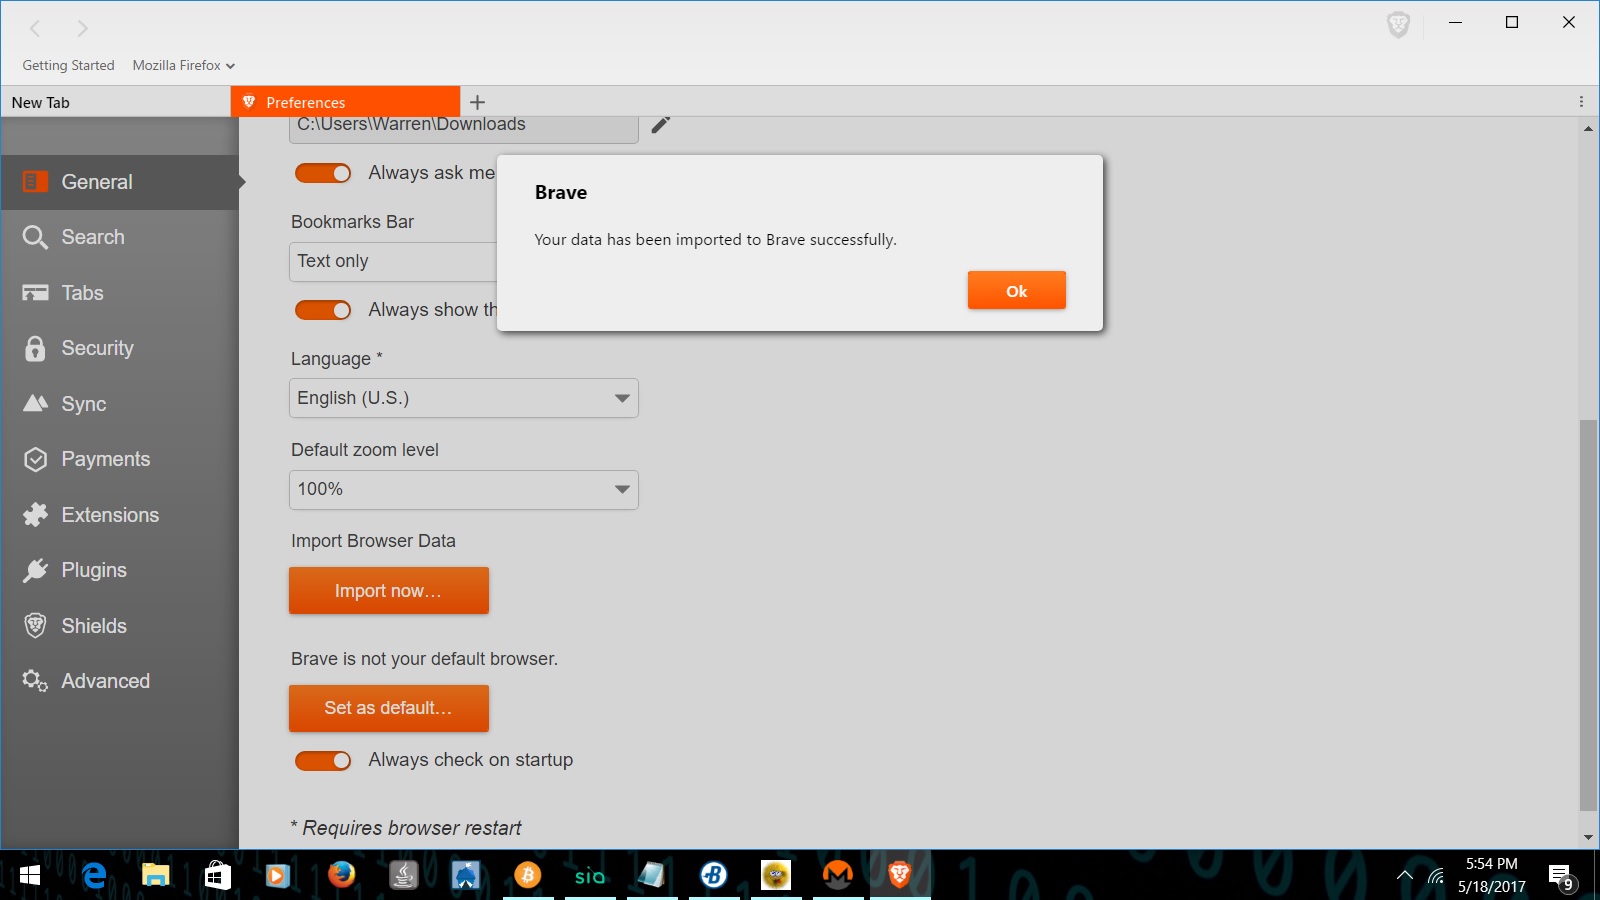The image size is (1600, 900).
Task: Toggle Always show the bookmarks bar switch
Action: [x=323, y=310]
